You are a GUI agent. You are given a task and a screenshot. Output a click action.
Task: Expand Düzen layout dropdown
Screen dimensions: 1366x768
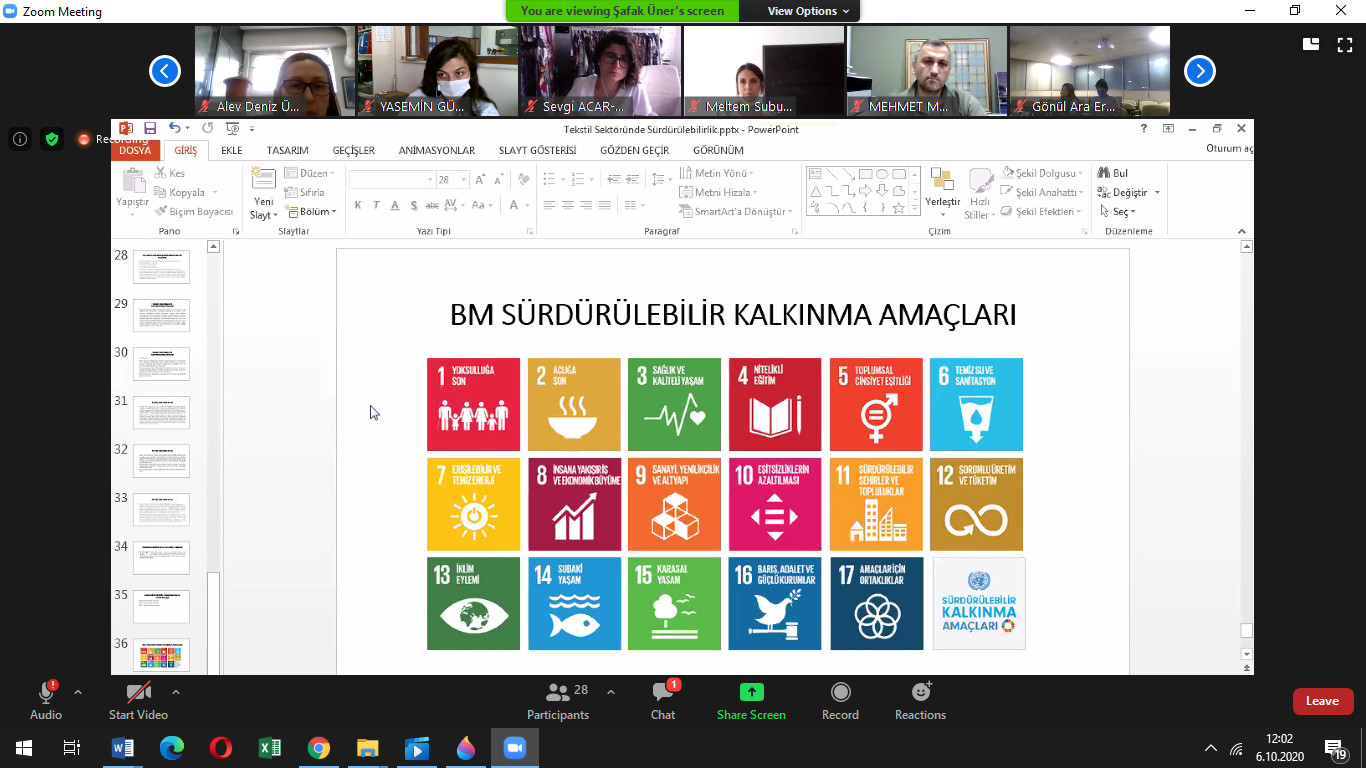[309, 173]
